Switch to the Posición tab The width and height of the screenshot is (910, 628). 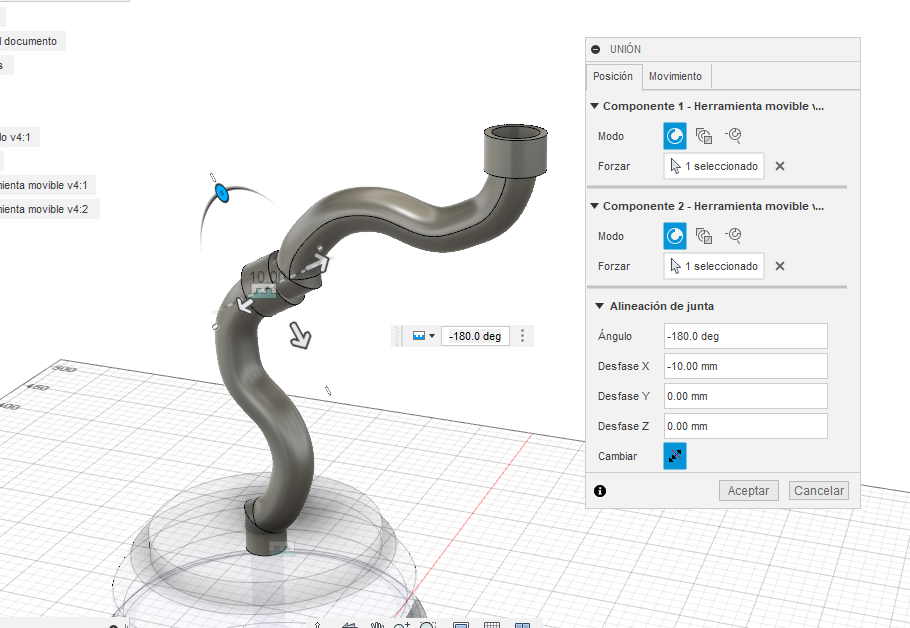coord(613,76)
